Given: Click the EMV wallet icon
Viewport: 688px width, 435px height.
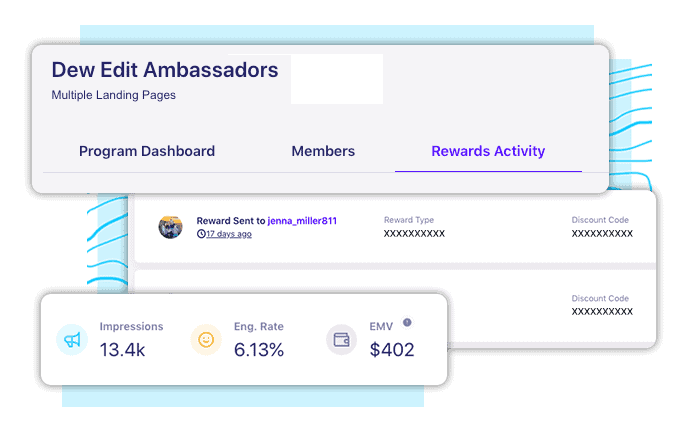Looking at the screenshot, I should pyautogui.click(x=341, y=340).
